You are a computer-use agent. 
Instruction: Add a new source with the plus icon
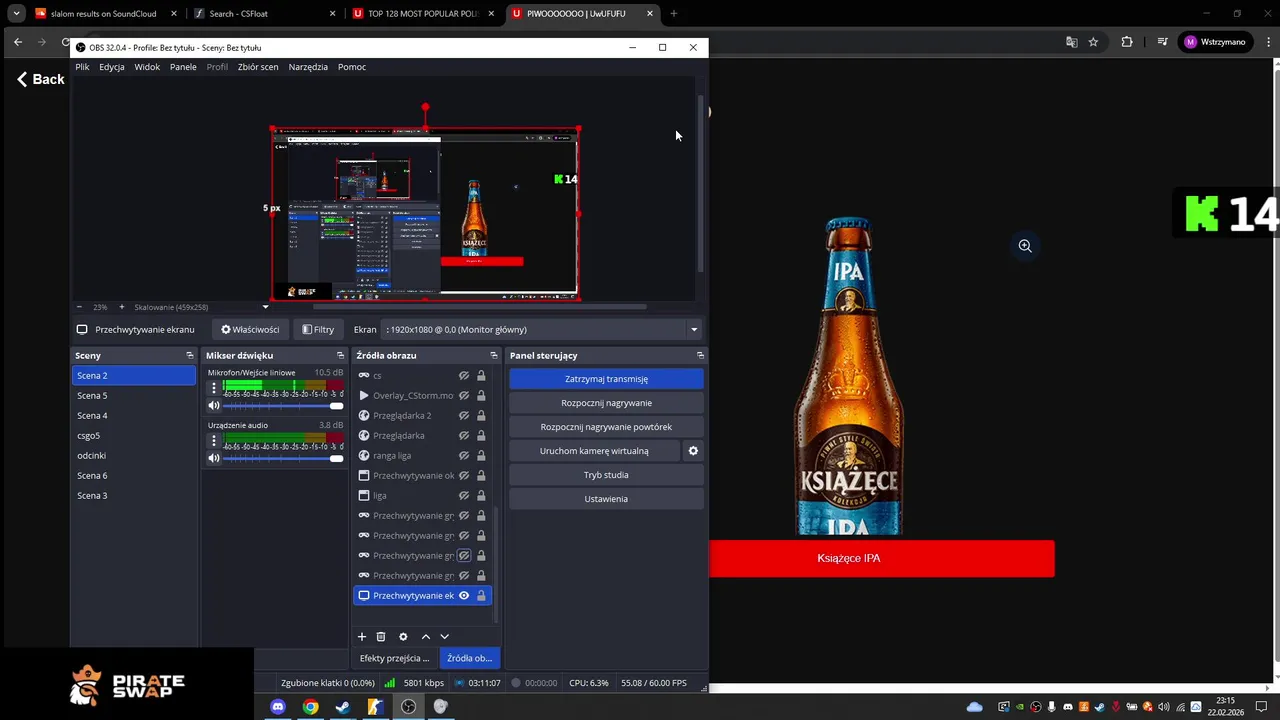[x=362, y=637]
